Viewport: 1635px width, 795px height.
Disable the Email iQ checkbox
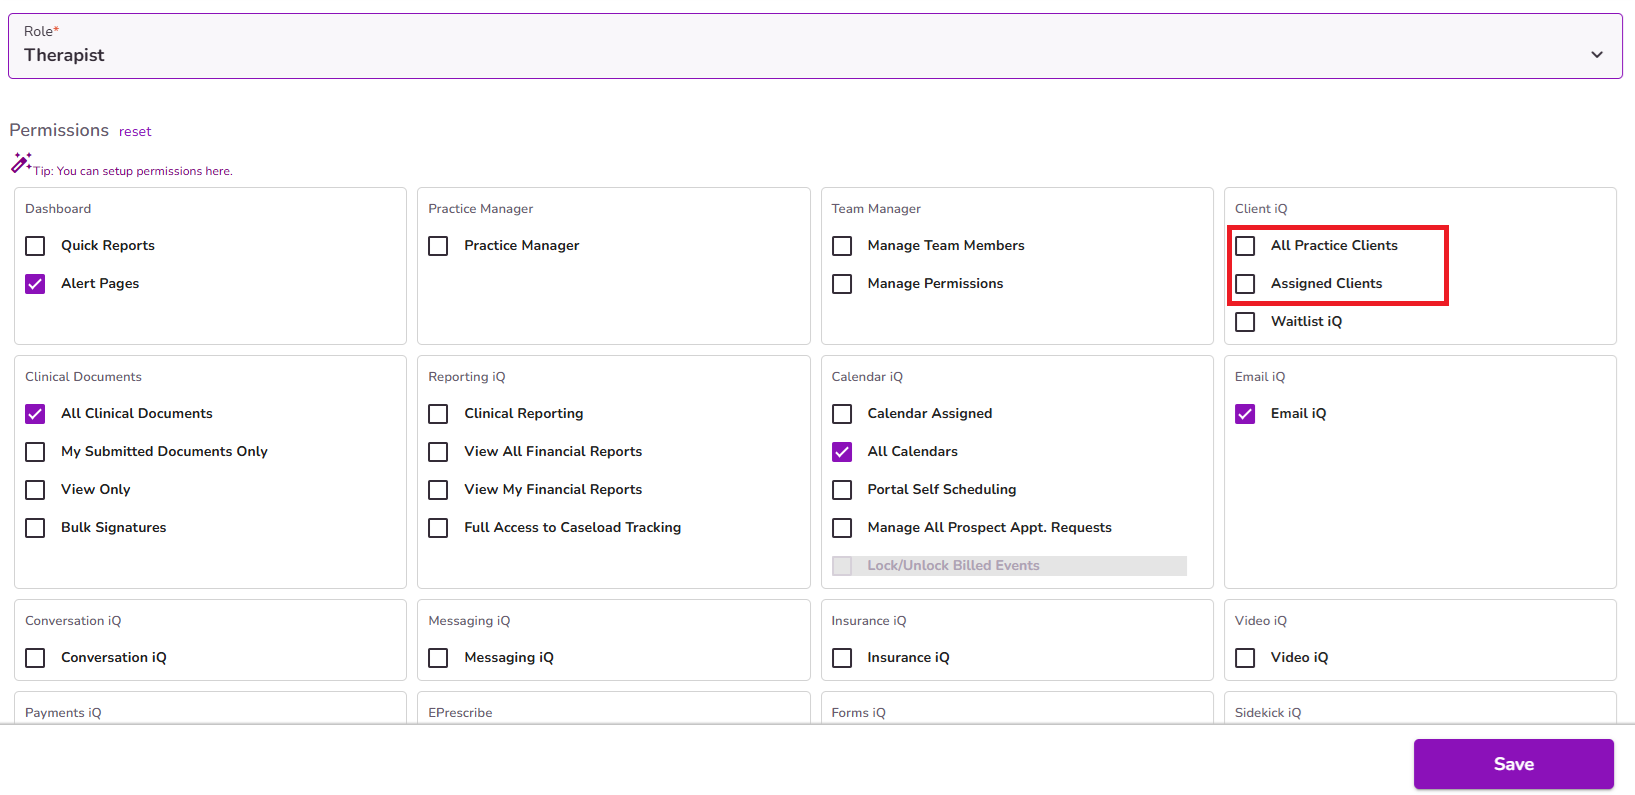[1245, 414]
